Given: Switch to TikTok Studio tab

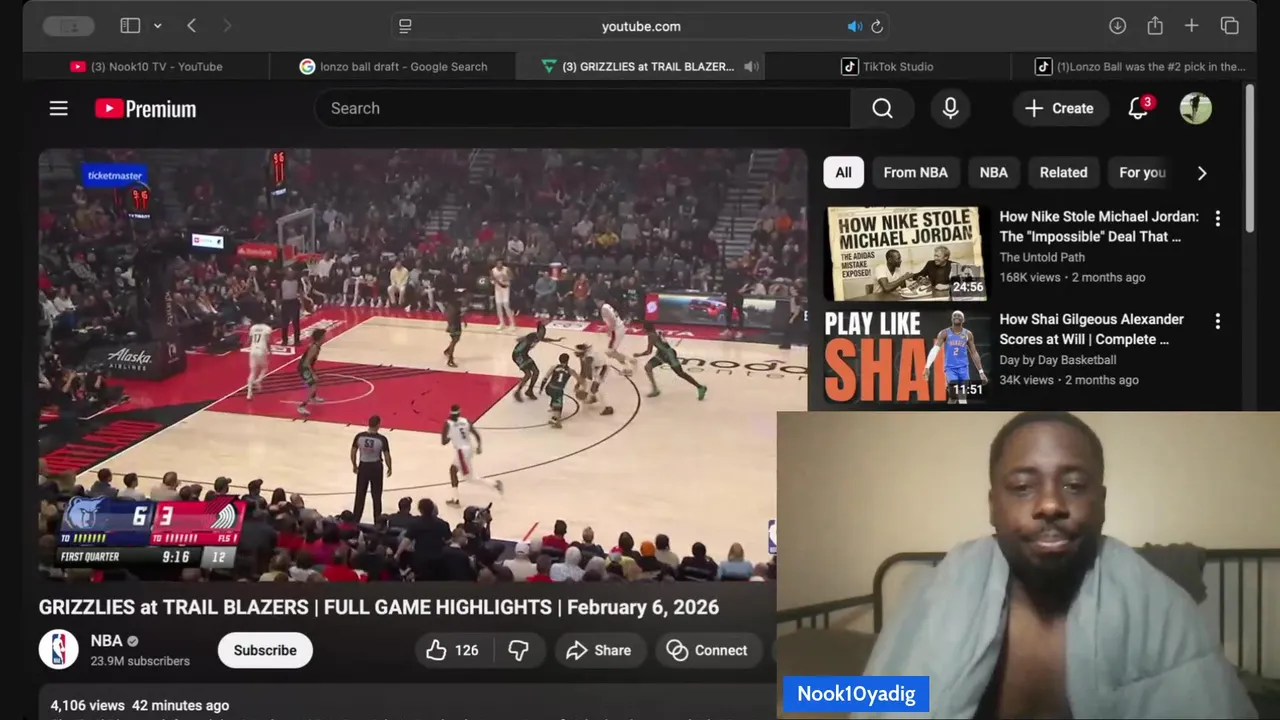Looking at the screenshot, I should (x=887, y=66).
